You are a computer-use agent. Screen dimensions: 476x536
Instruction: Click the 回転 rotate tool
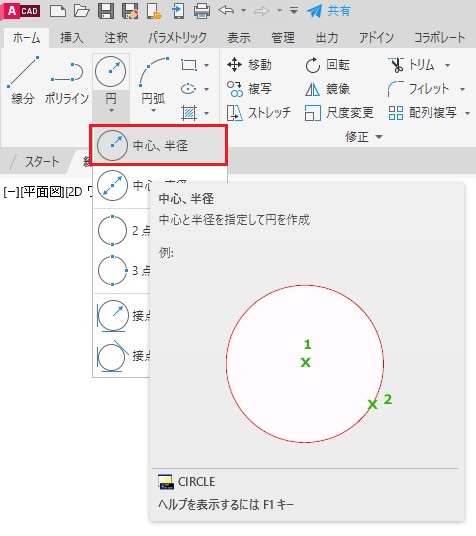[x=327, y=65]
